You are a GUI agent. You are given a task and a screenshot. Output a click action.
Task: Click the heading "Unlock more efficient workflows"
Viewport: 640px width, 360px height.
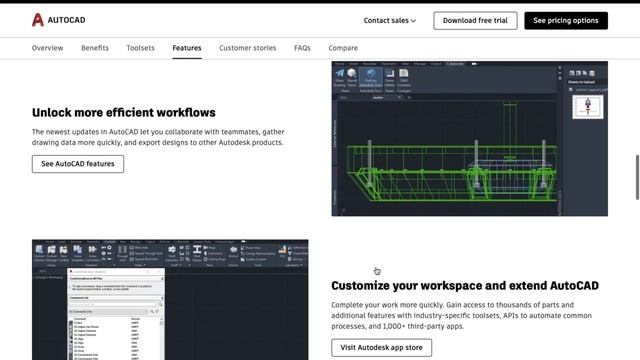point(124,112)
